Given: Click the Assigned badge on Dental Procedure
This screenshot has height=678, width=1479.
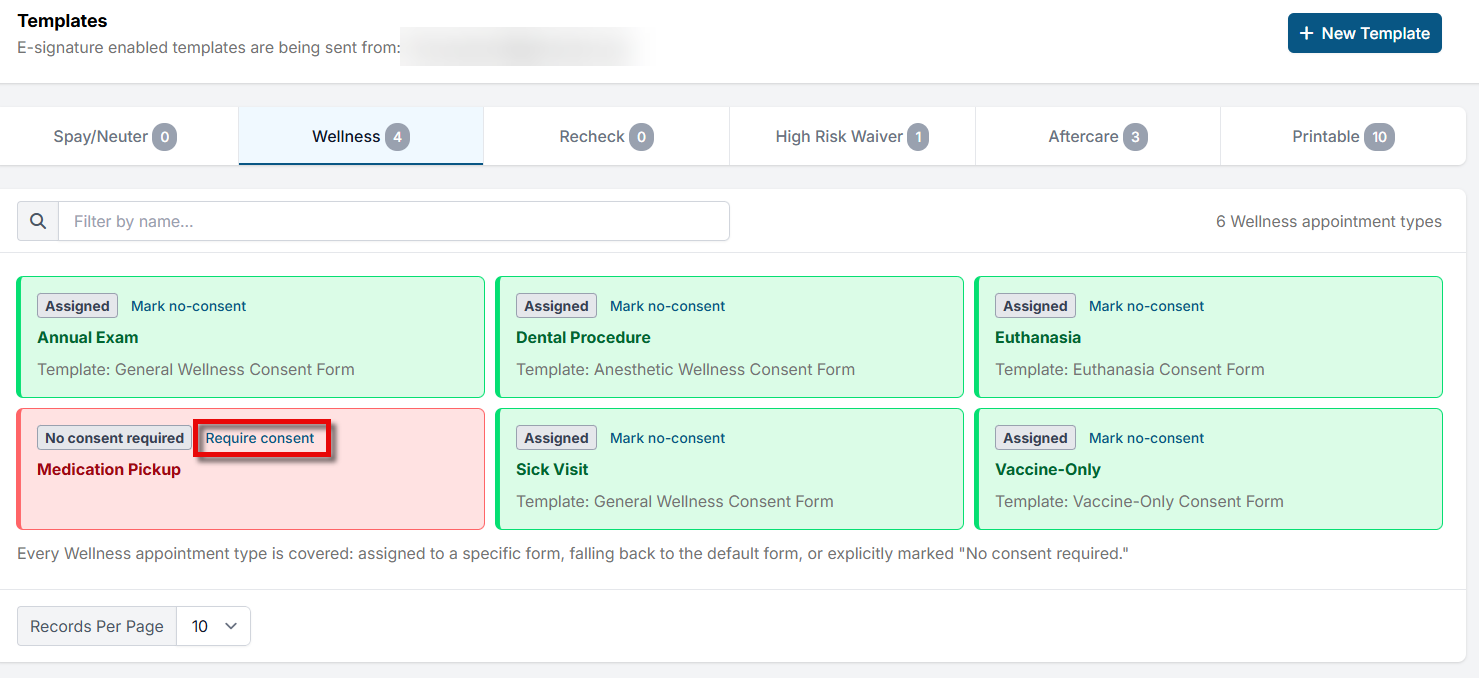Looking at the screenshot, I should (556, 306).
